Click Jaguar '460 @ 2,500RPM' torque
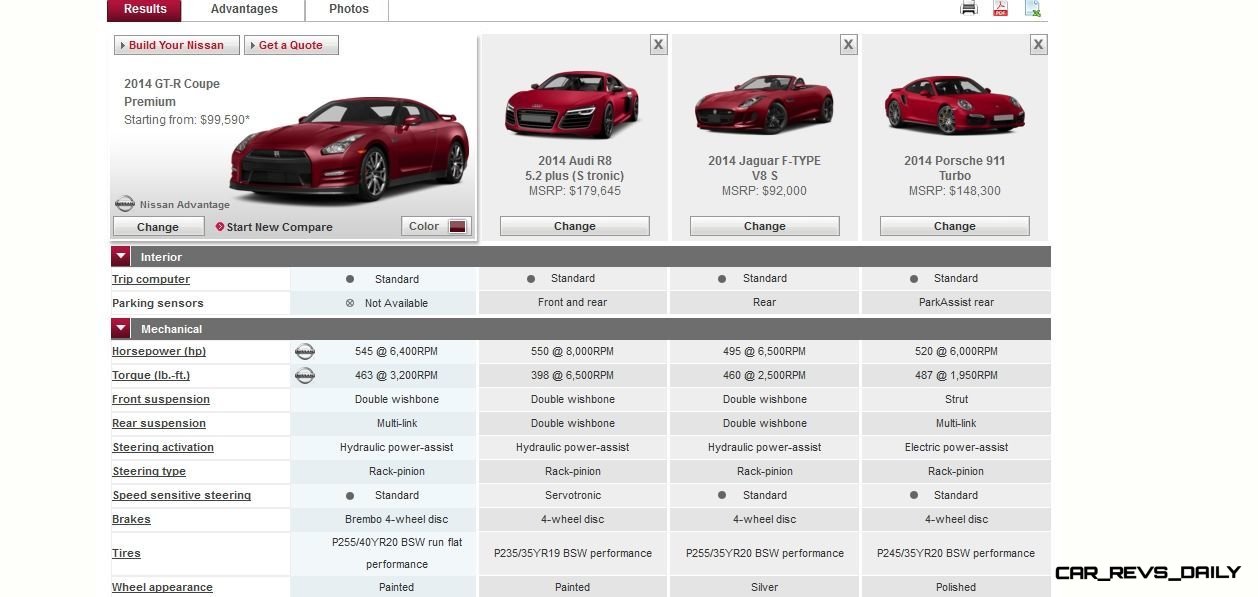 click(x=765, y=375)
